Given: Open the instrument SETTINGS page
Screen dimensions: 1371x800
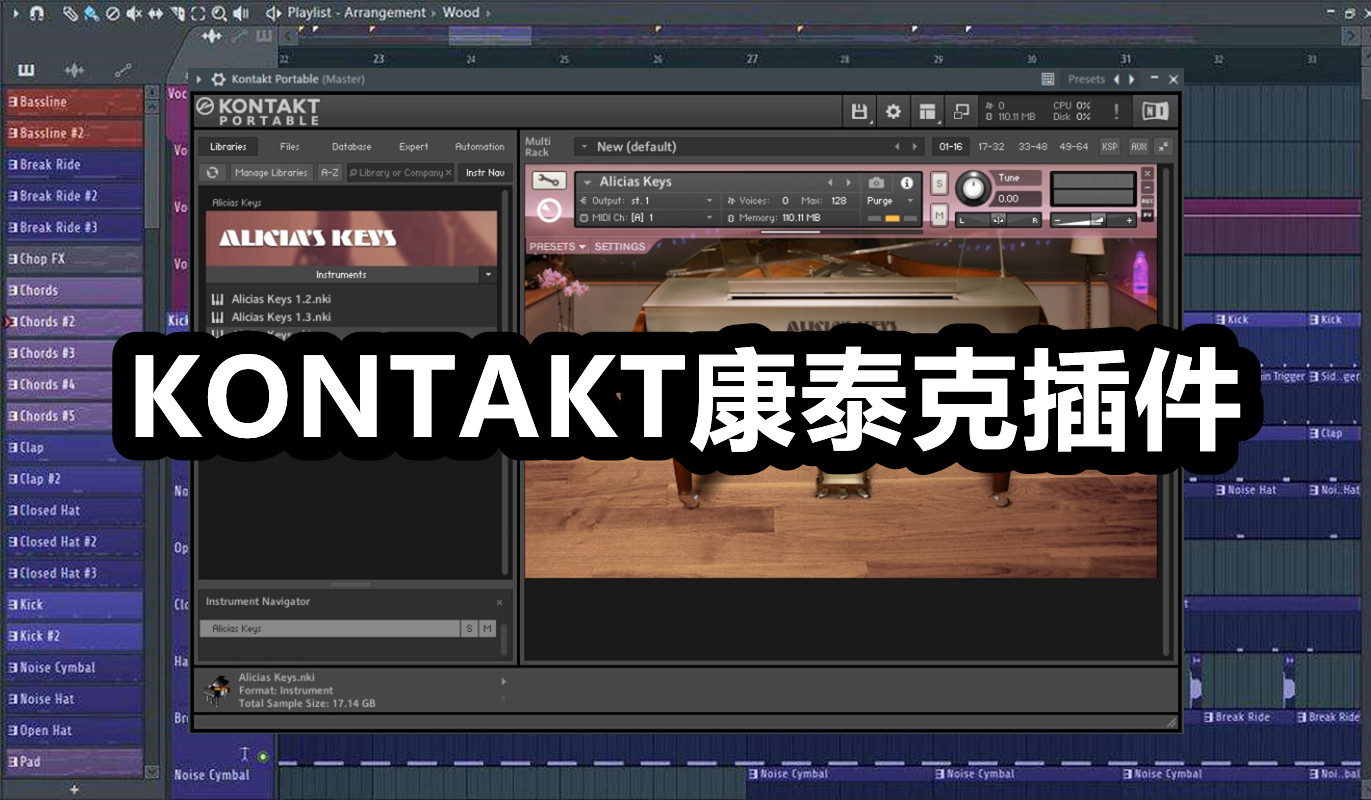Looking at the screenshot, I should [x=620, y=247].
